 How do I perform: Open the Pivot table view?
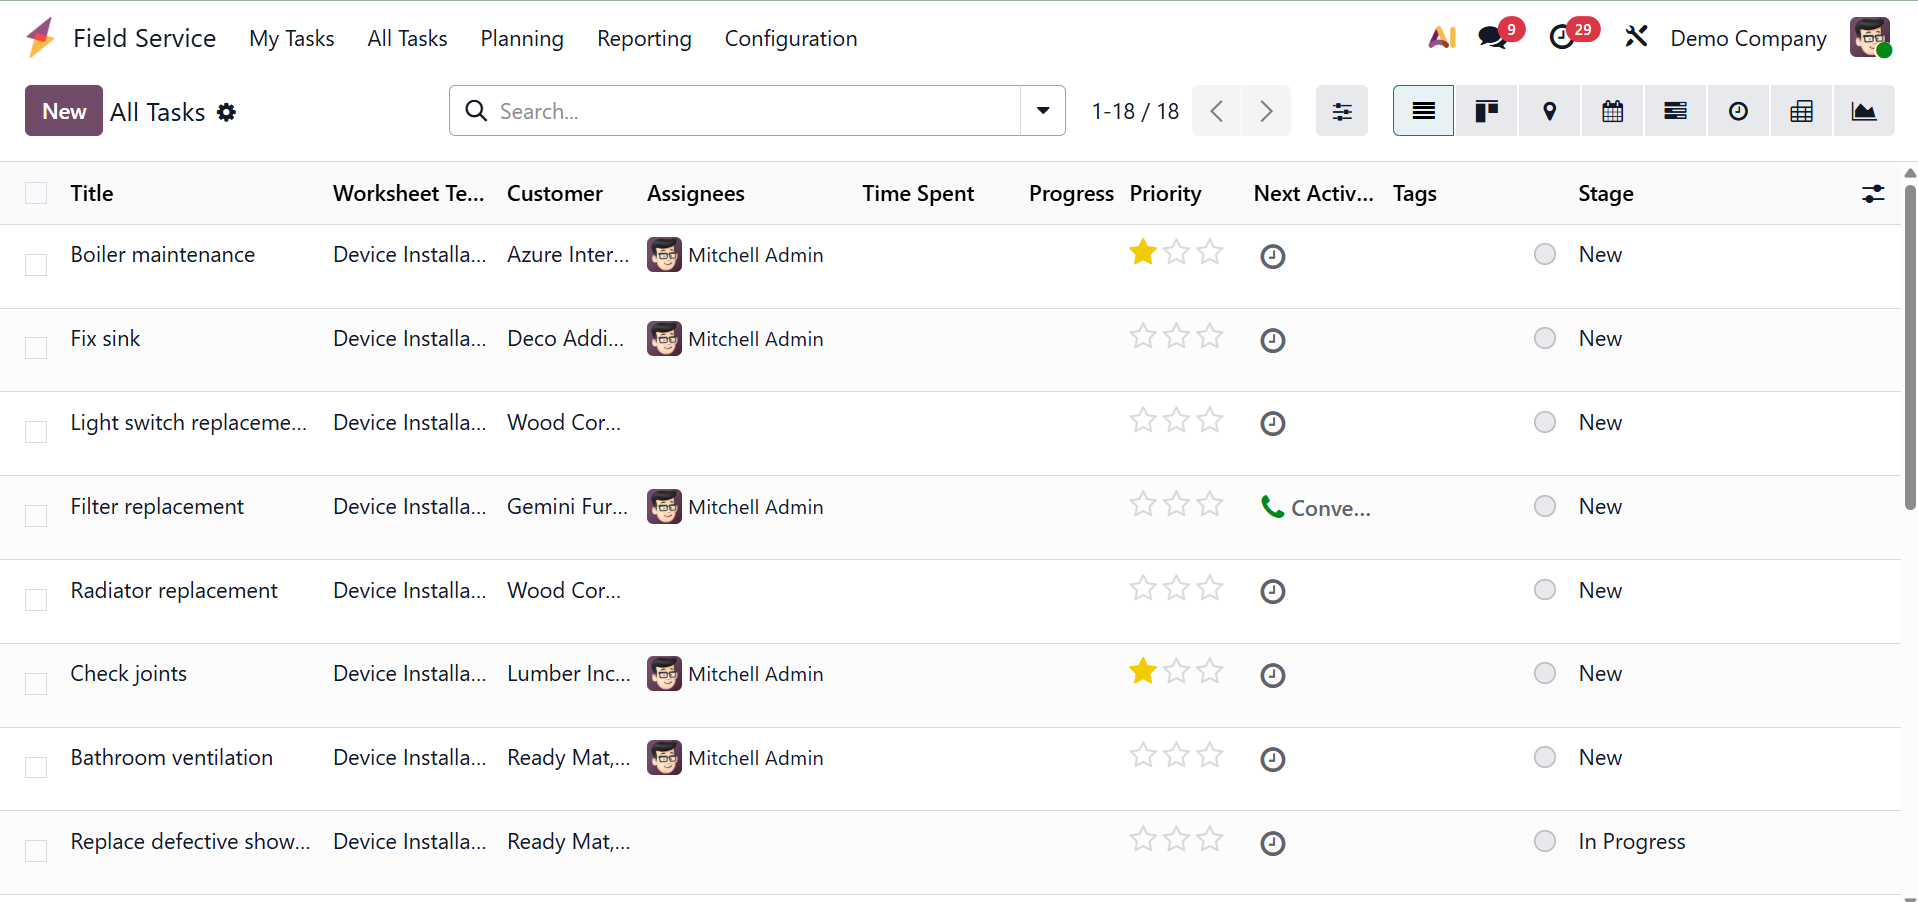[x=1801, y=111]
